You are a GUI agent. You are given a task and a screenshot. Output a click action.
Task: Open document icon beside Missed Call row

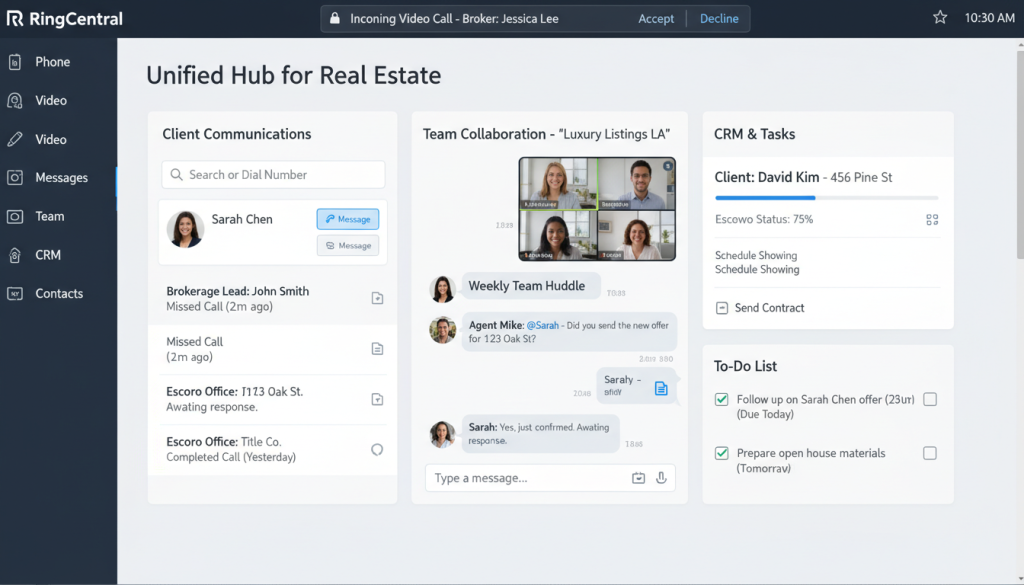pos(377,349)
